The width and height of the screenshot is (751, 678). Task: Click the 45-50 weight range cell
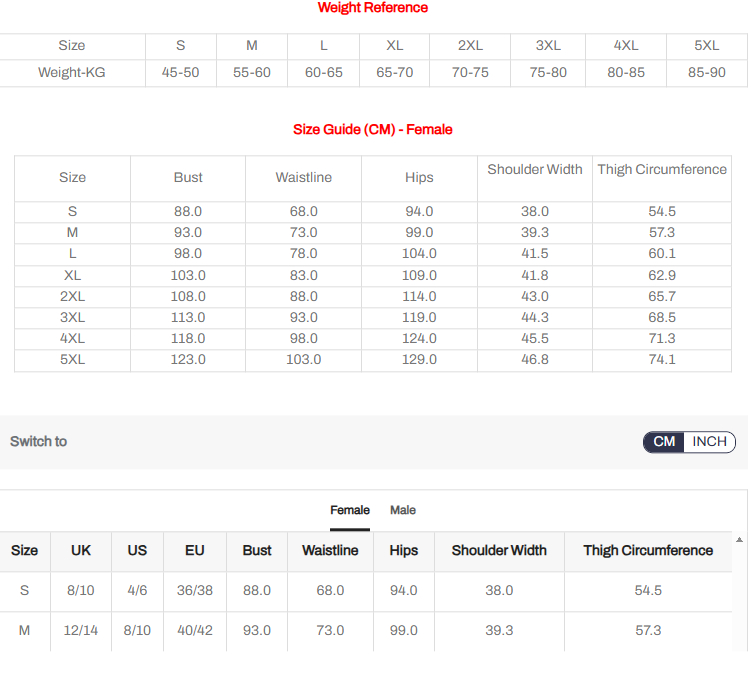point(180,73)
